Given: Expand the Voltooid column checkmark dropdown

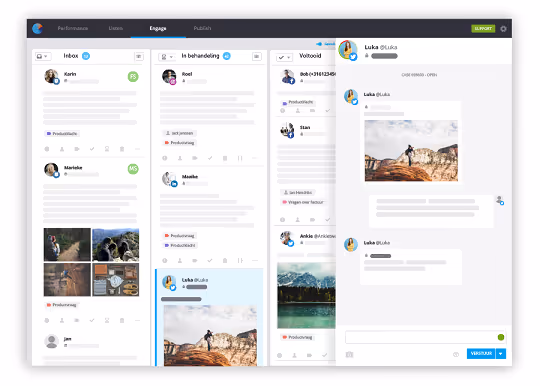Looking at the screenshot, I should pos(284,57).
